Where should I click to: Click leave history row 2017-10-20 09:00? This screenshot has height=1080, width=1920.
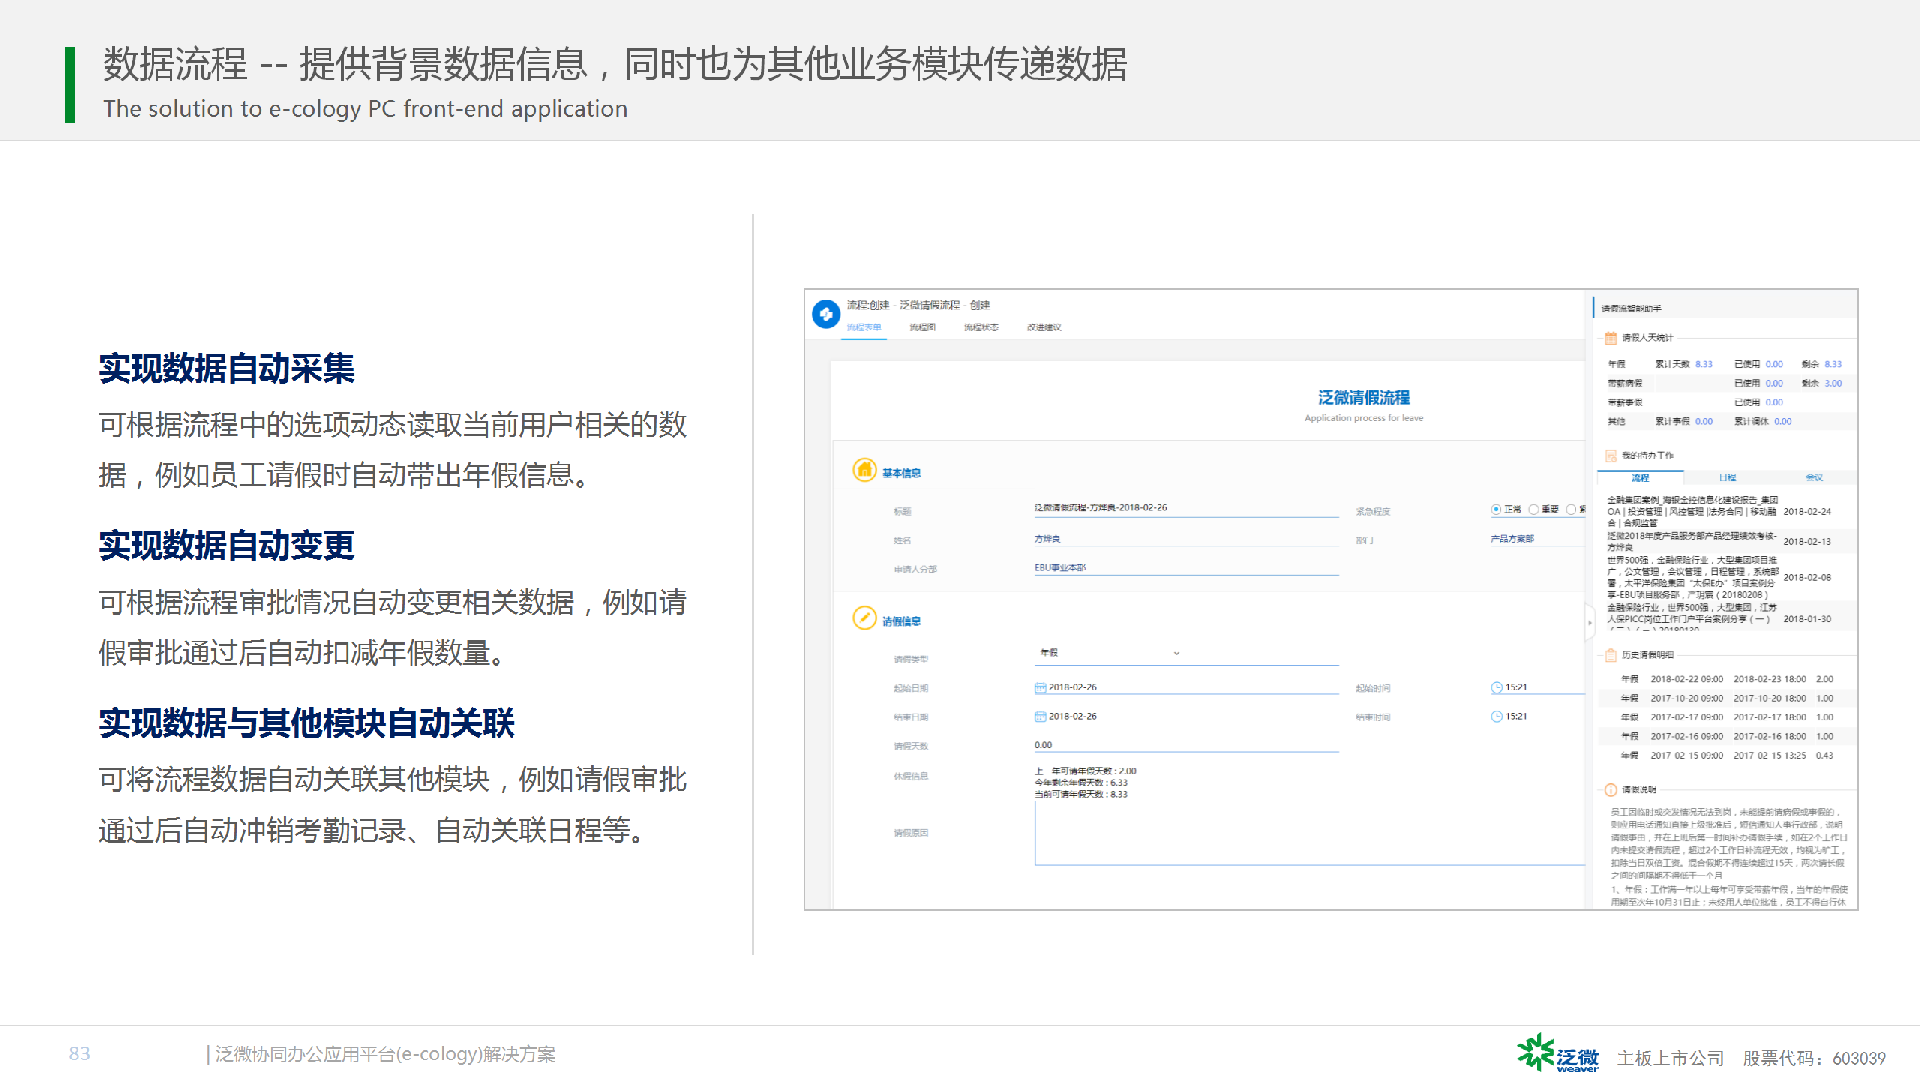pos(1727,699)
